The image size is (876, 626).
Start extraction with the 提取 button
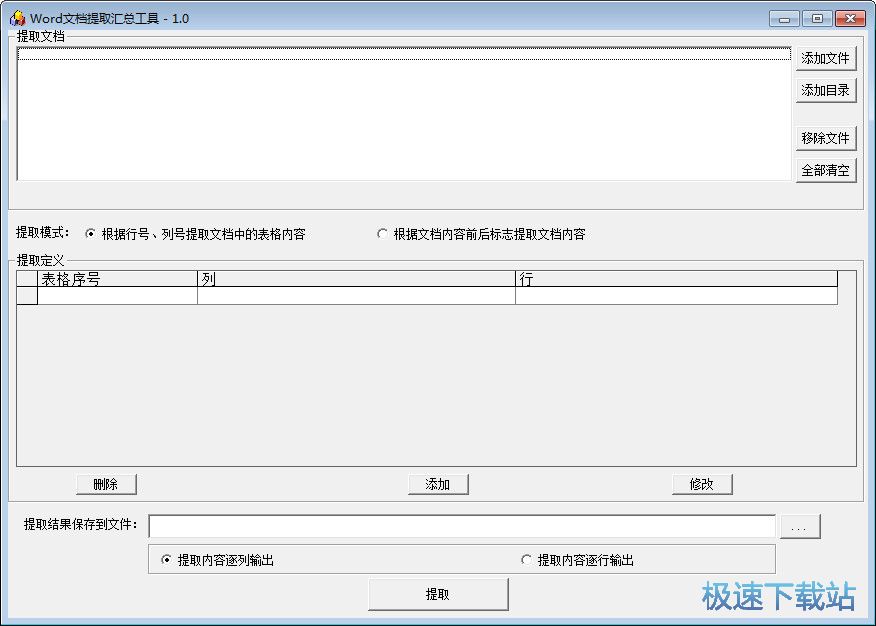(438, 594)
